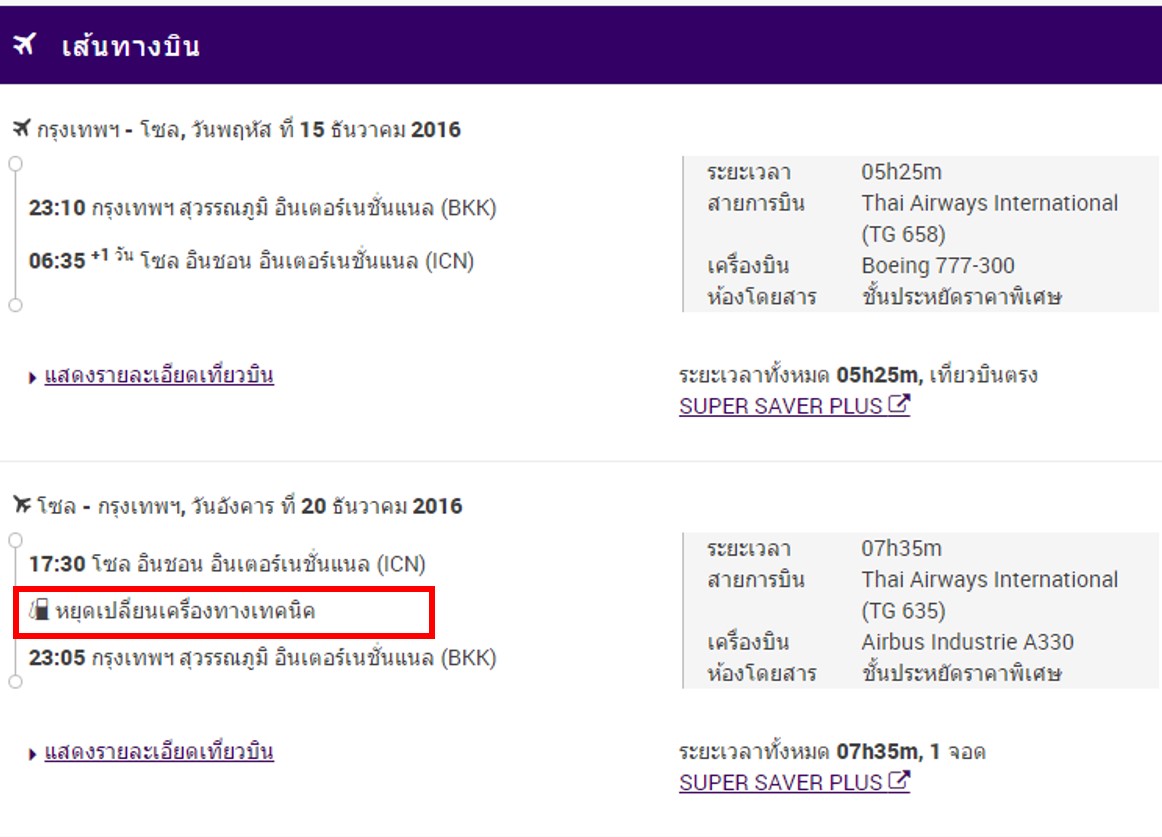
Task: Click external link icon of first SUPER SAVER PLUS
Action: click(899, 405)
